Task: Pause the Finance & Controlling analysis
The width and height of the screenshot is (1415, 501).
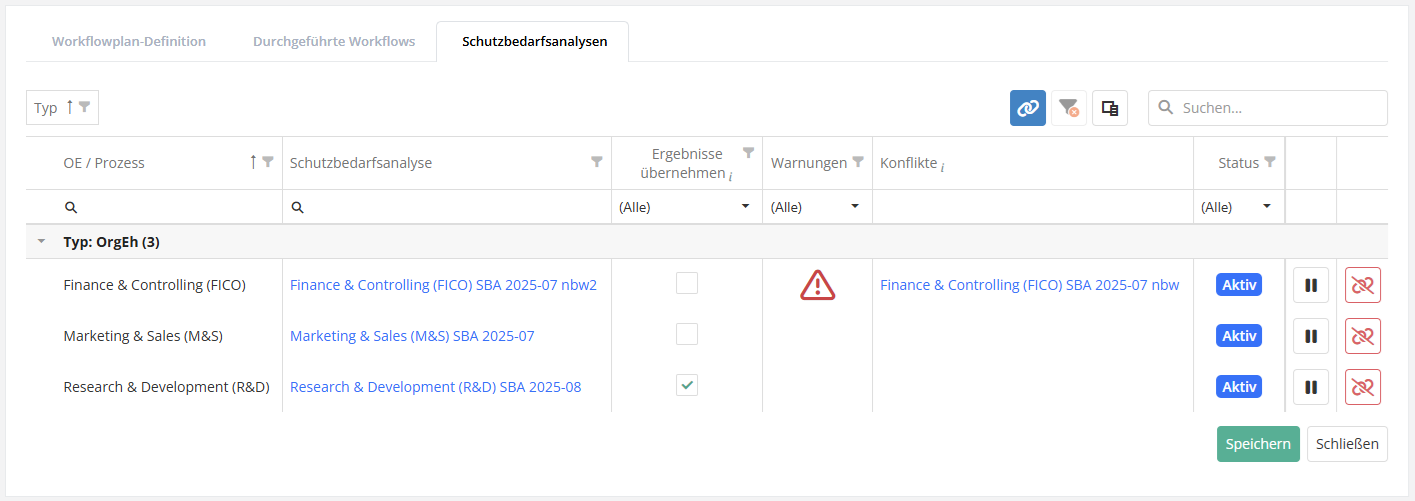Action: 1310,285
